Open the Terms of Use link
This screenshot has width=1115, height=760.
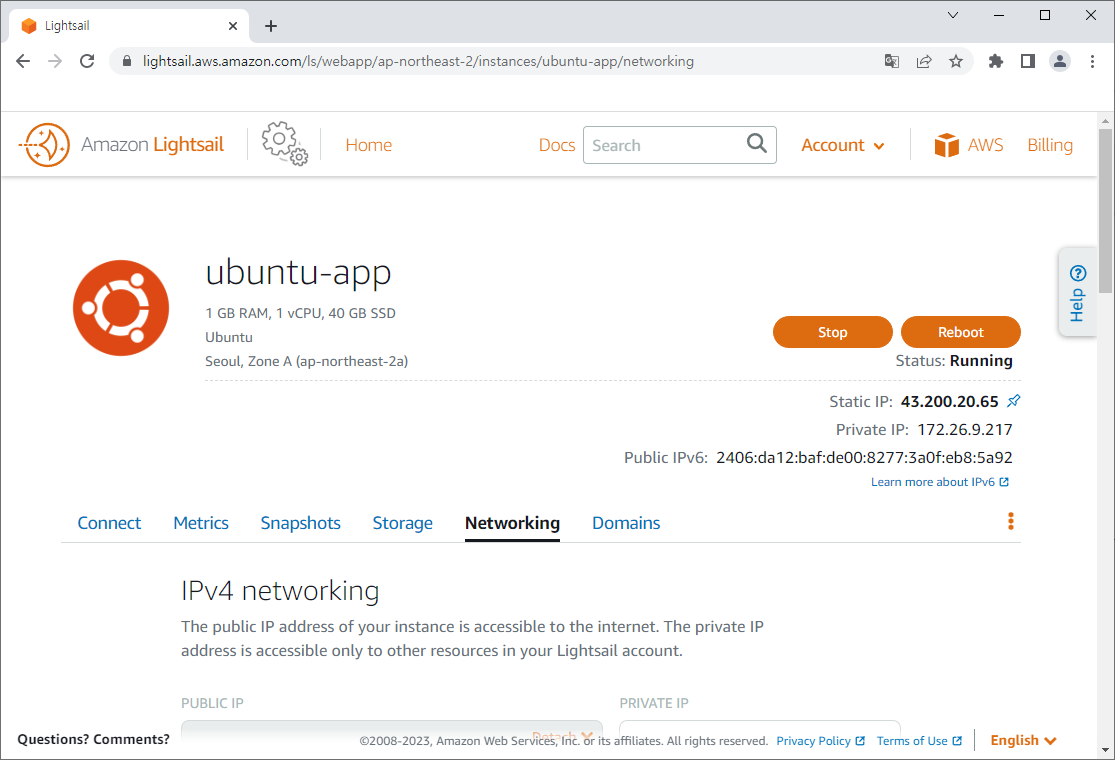point(919,741)
